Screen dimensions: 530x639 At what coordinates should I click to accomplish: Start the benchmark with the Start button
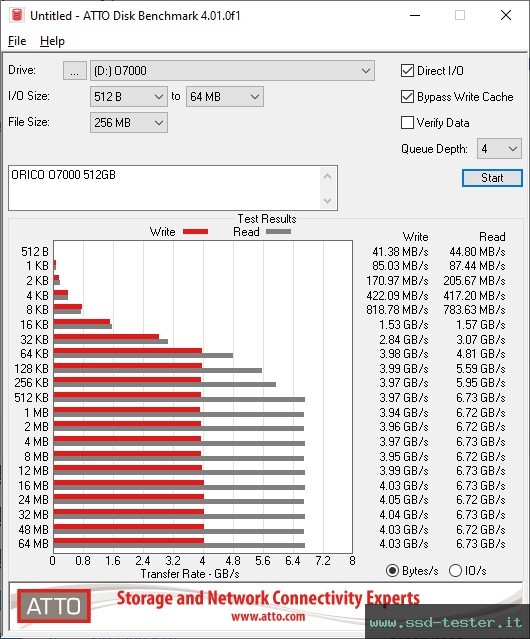coord(492,178)
